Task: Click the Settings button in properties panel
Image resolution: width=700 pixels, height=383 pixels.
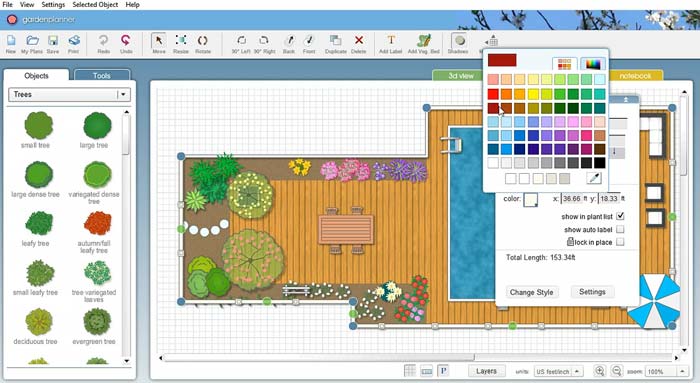Action: [592, 291]
